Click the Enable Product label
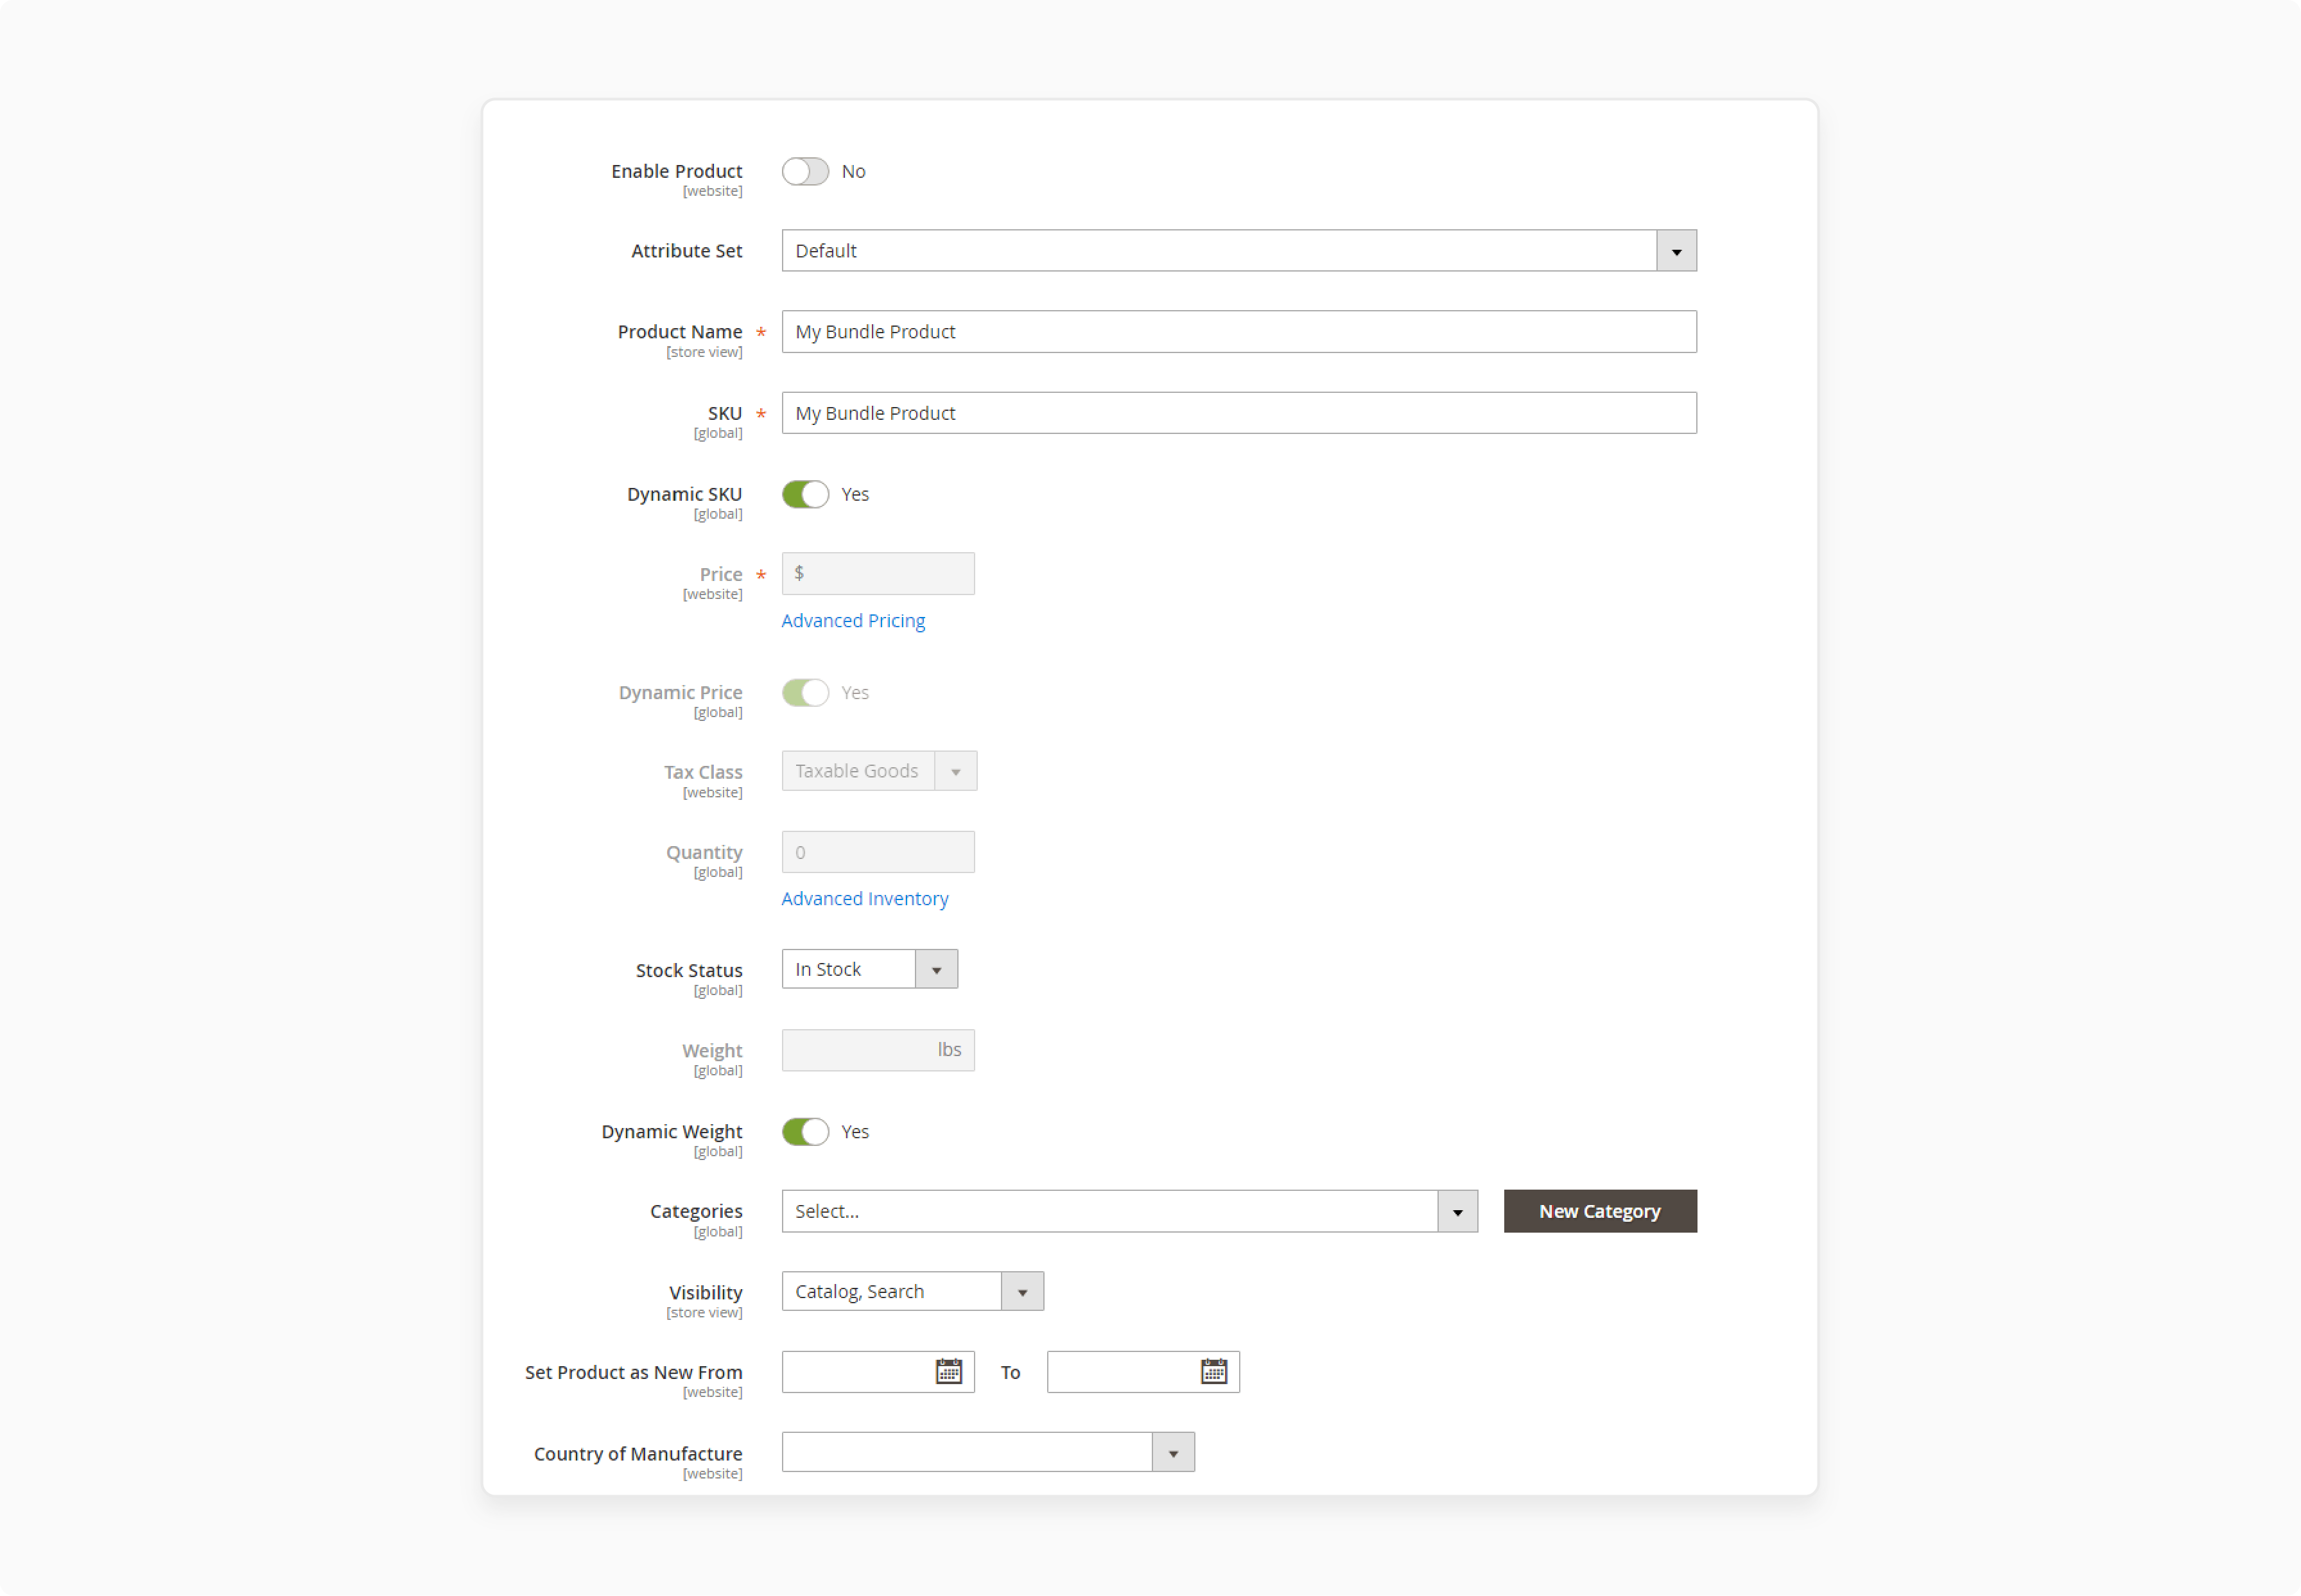 point(677,171)
